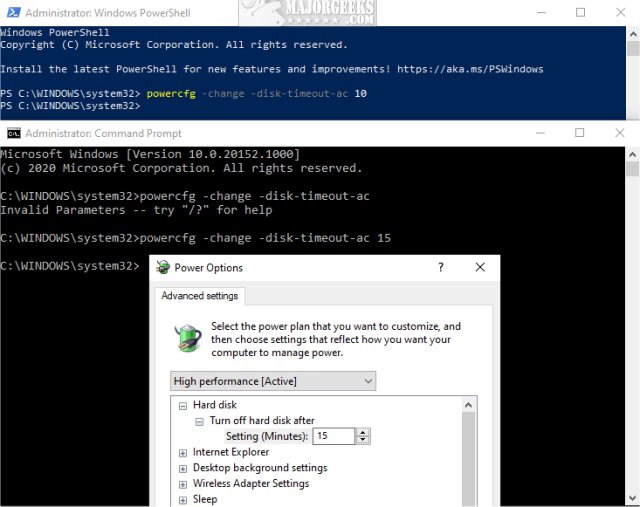Open the High performance power plan dropdown
The width and height of the screenshot is (640, 507).
coord(273,381)
